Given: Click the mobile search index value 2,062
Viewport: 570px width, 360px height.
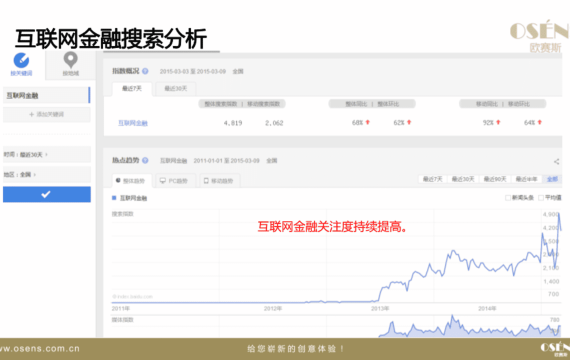Looking at the screenshot, I should tap(274, 123).
